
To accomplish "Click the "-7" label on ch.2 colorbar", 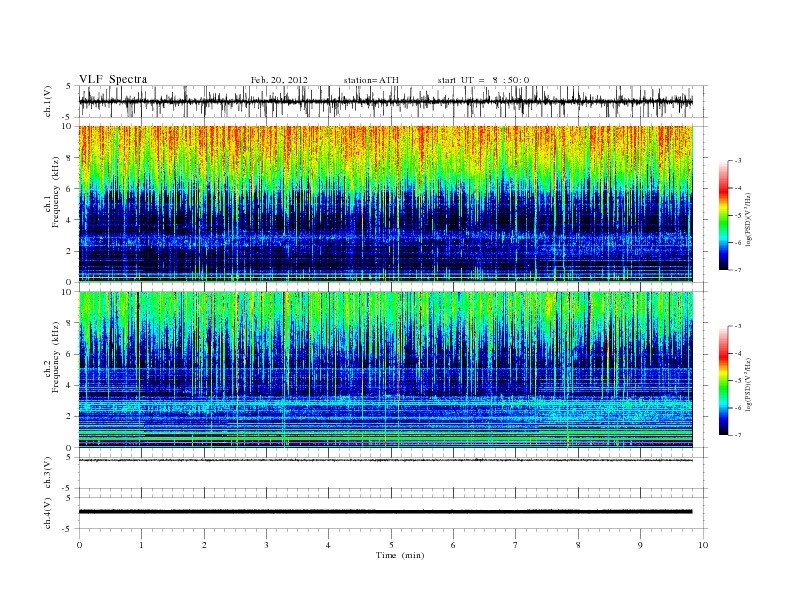I will point(738,435).
